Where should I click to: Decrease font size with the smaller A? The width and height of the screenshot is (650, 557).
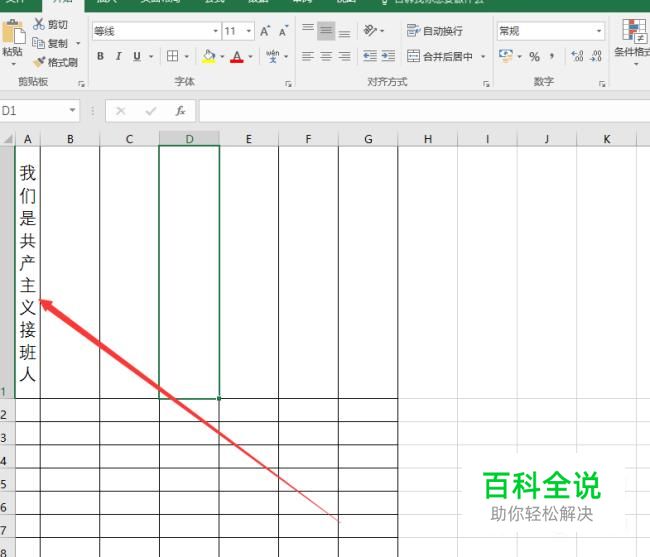point(284,31)
